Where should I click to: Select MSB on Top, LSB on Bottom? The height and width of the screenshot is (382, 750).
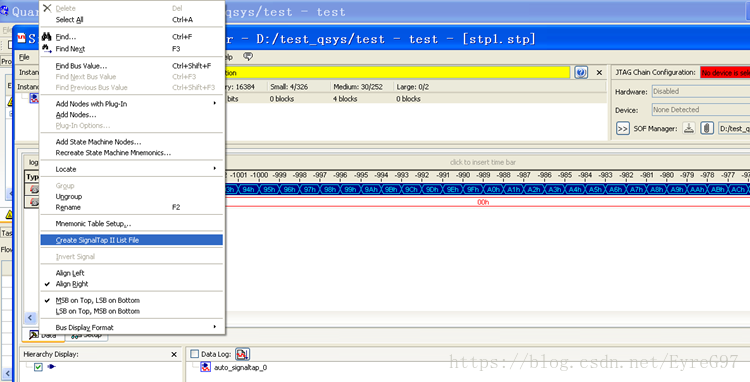click(98, 300)
